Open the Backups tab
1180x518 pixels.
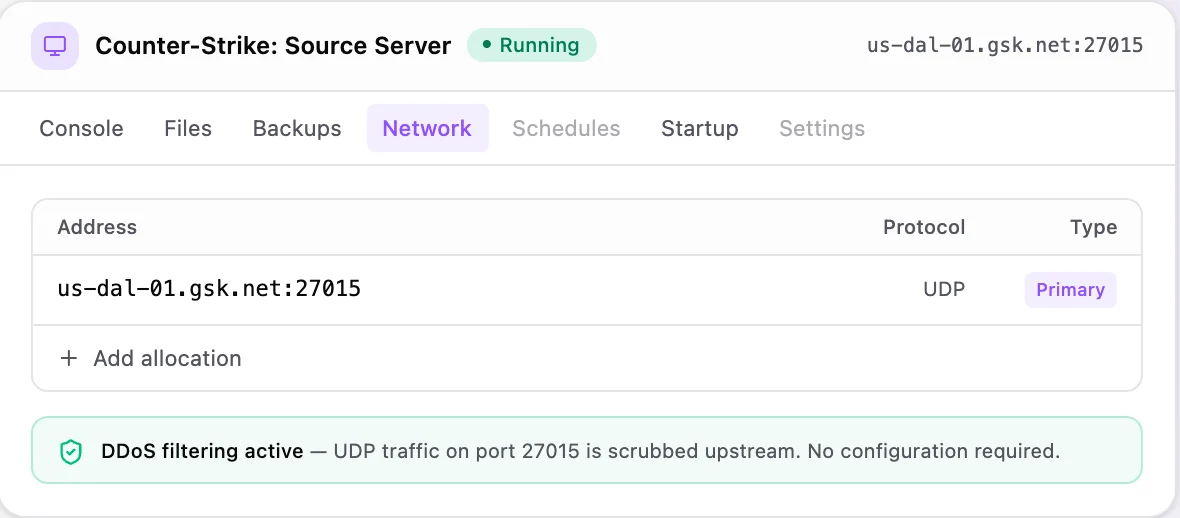297,128
